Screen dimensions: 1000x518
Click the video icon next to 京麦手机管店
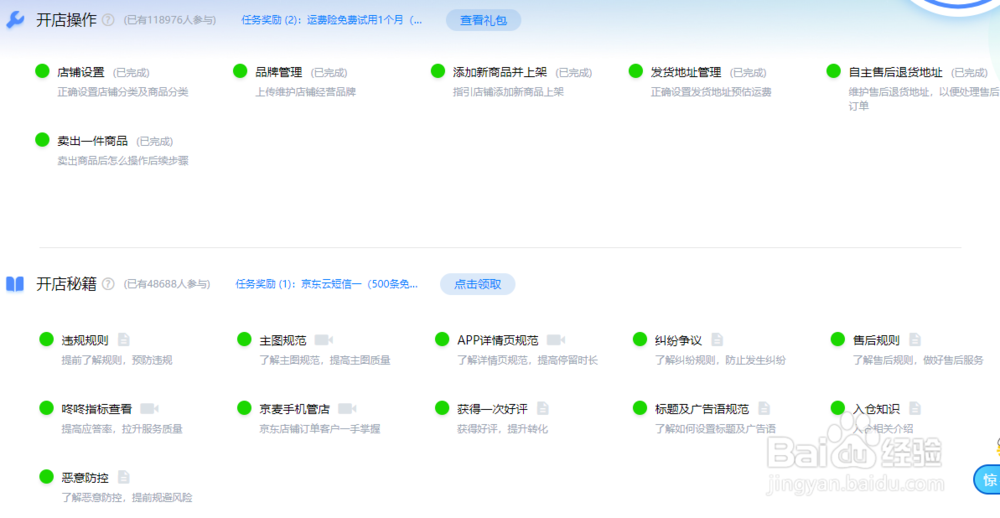tap(347, 408)
